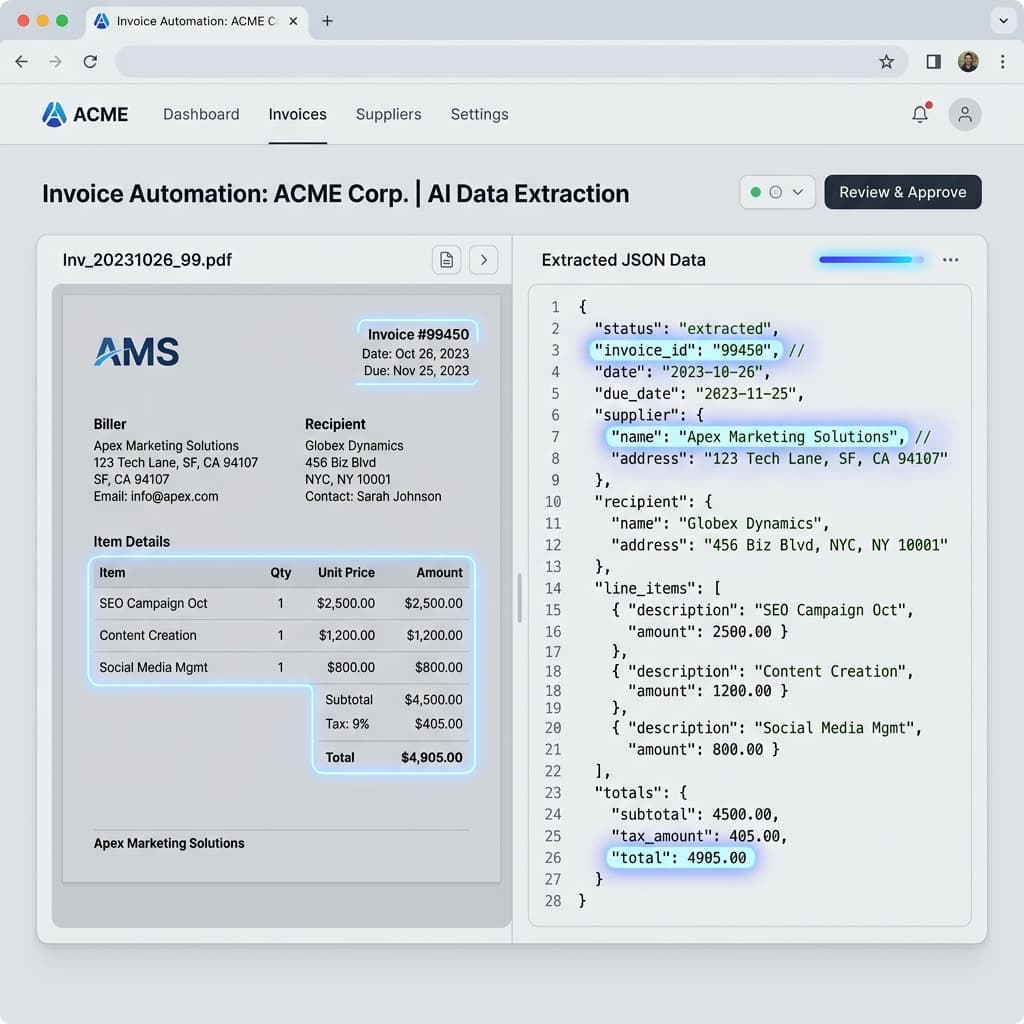The height and width of the screenshot is (1024, 1024).
Task: Go to next invoice with the chevron button
Action: point(484,260)
